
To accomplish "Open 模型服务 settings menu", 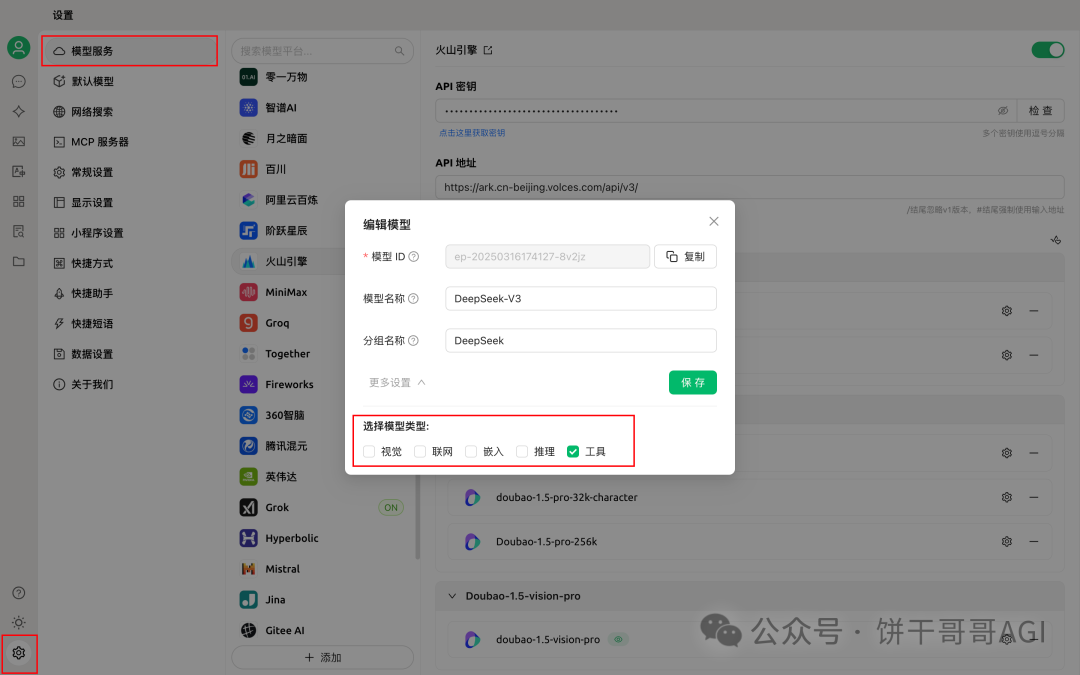I will [x=129, y=51].
